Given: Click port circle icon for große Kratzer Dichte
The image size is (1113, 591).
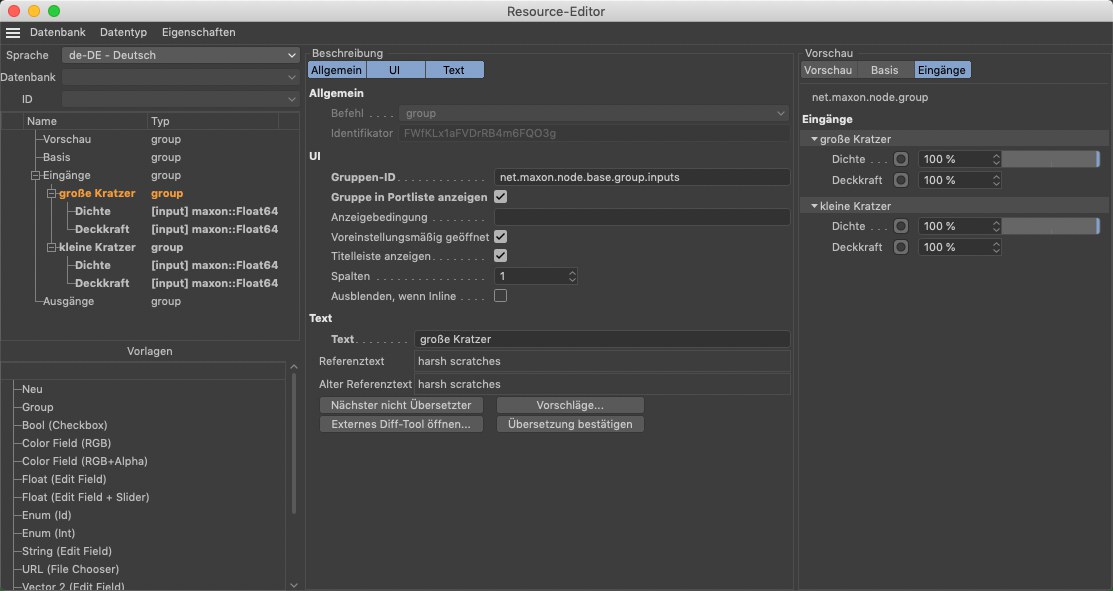Looking at the screenshot, I should [901, 159].
